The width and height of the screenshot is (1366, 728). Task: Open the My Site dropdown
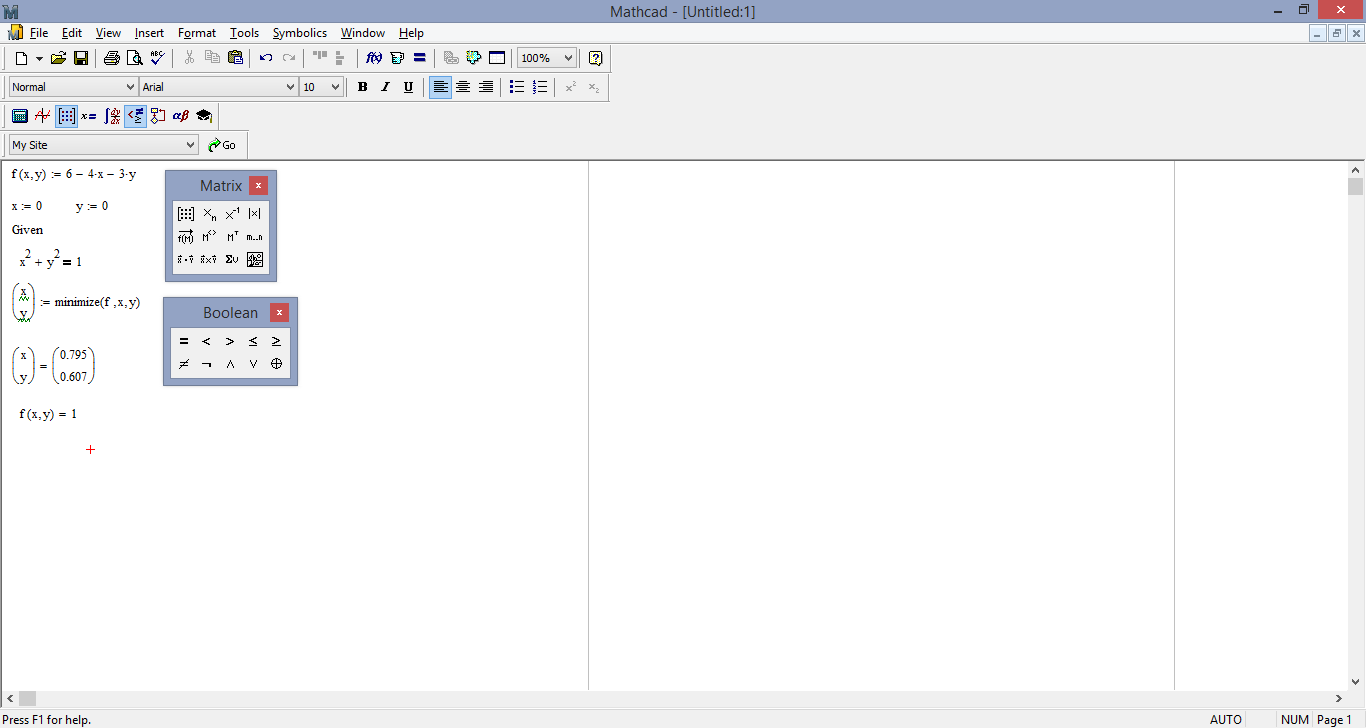191,145
